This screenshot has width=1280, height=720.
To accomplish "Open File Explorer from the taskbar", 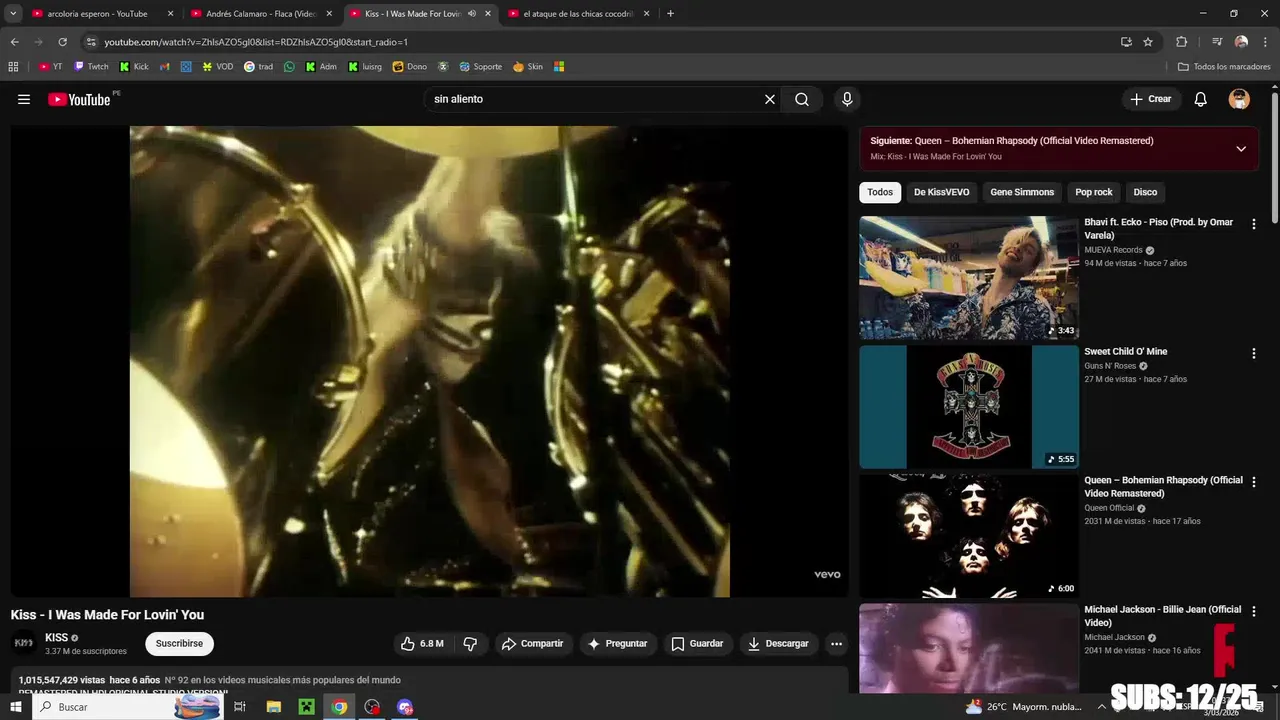I will (x=273, y=707).
